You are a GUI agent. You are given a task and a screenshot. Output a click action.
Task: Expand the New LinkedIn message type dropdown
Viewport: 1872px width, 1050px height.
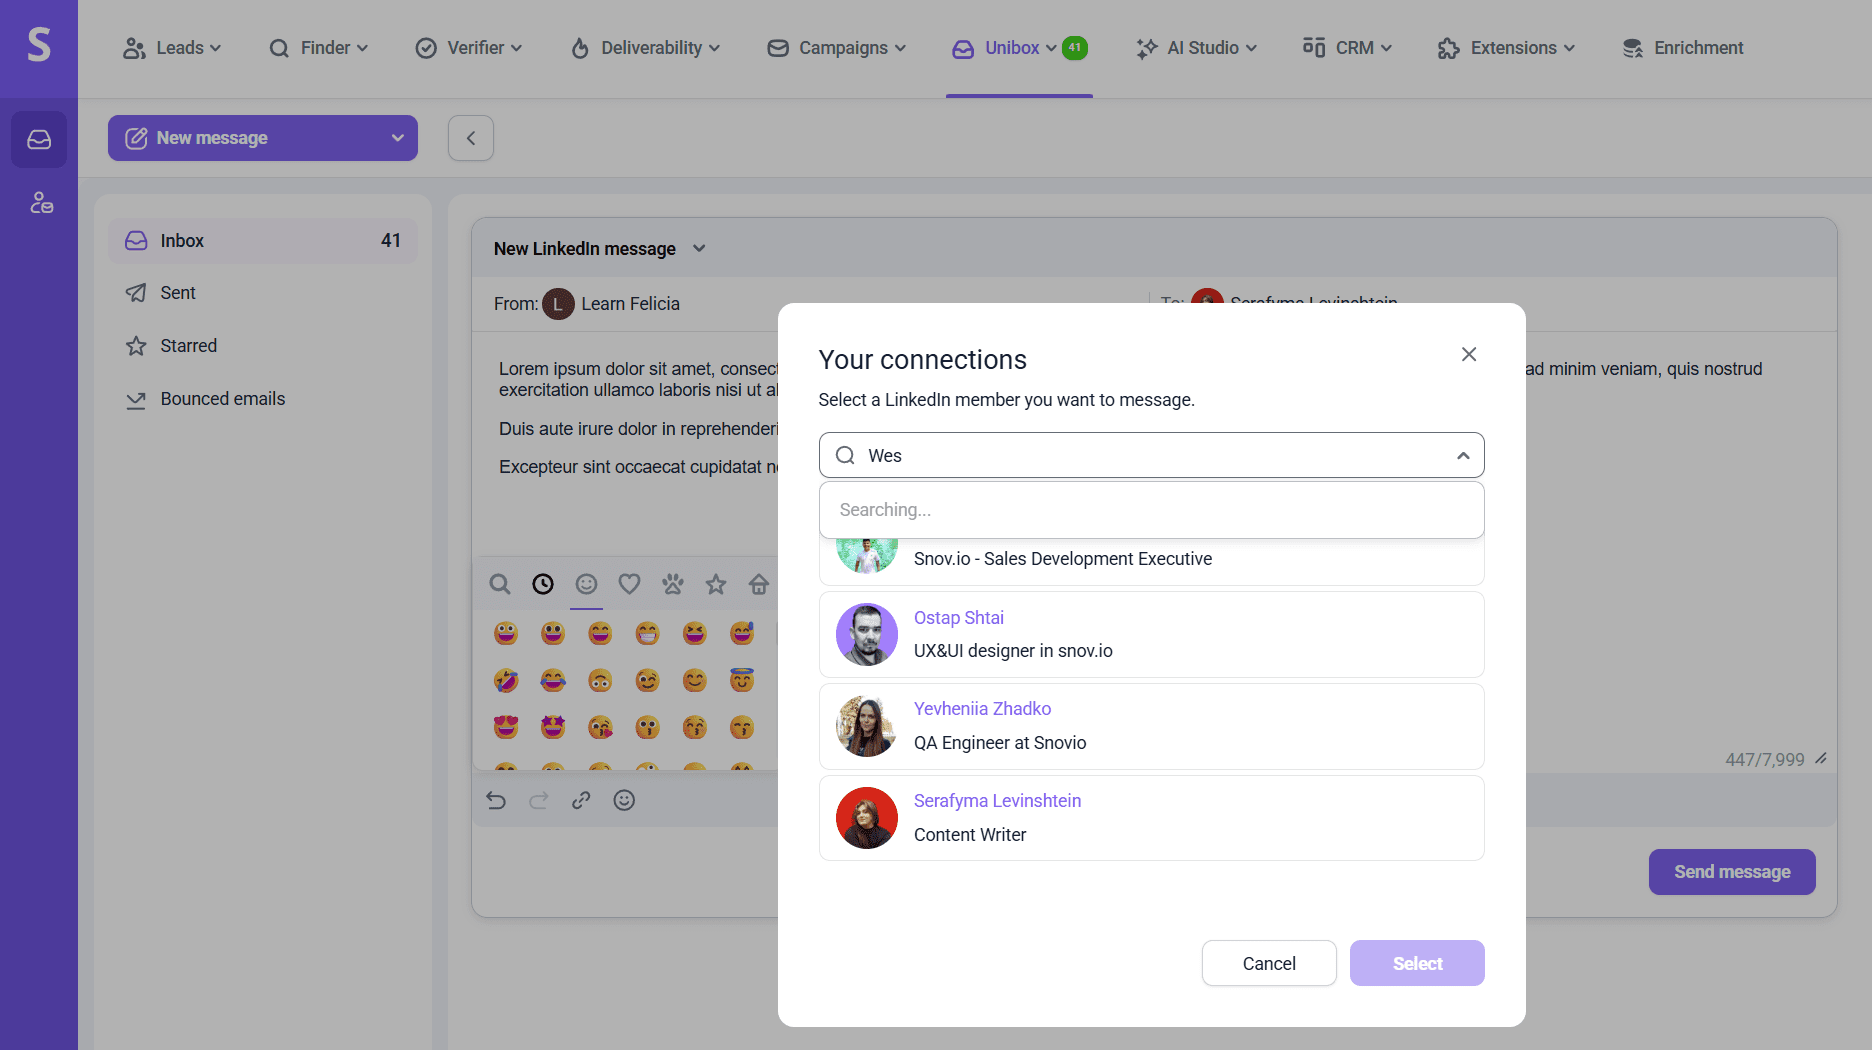(x=699, y=249)
